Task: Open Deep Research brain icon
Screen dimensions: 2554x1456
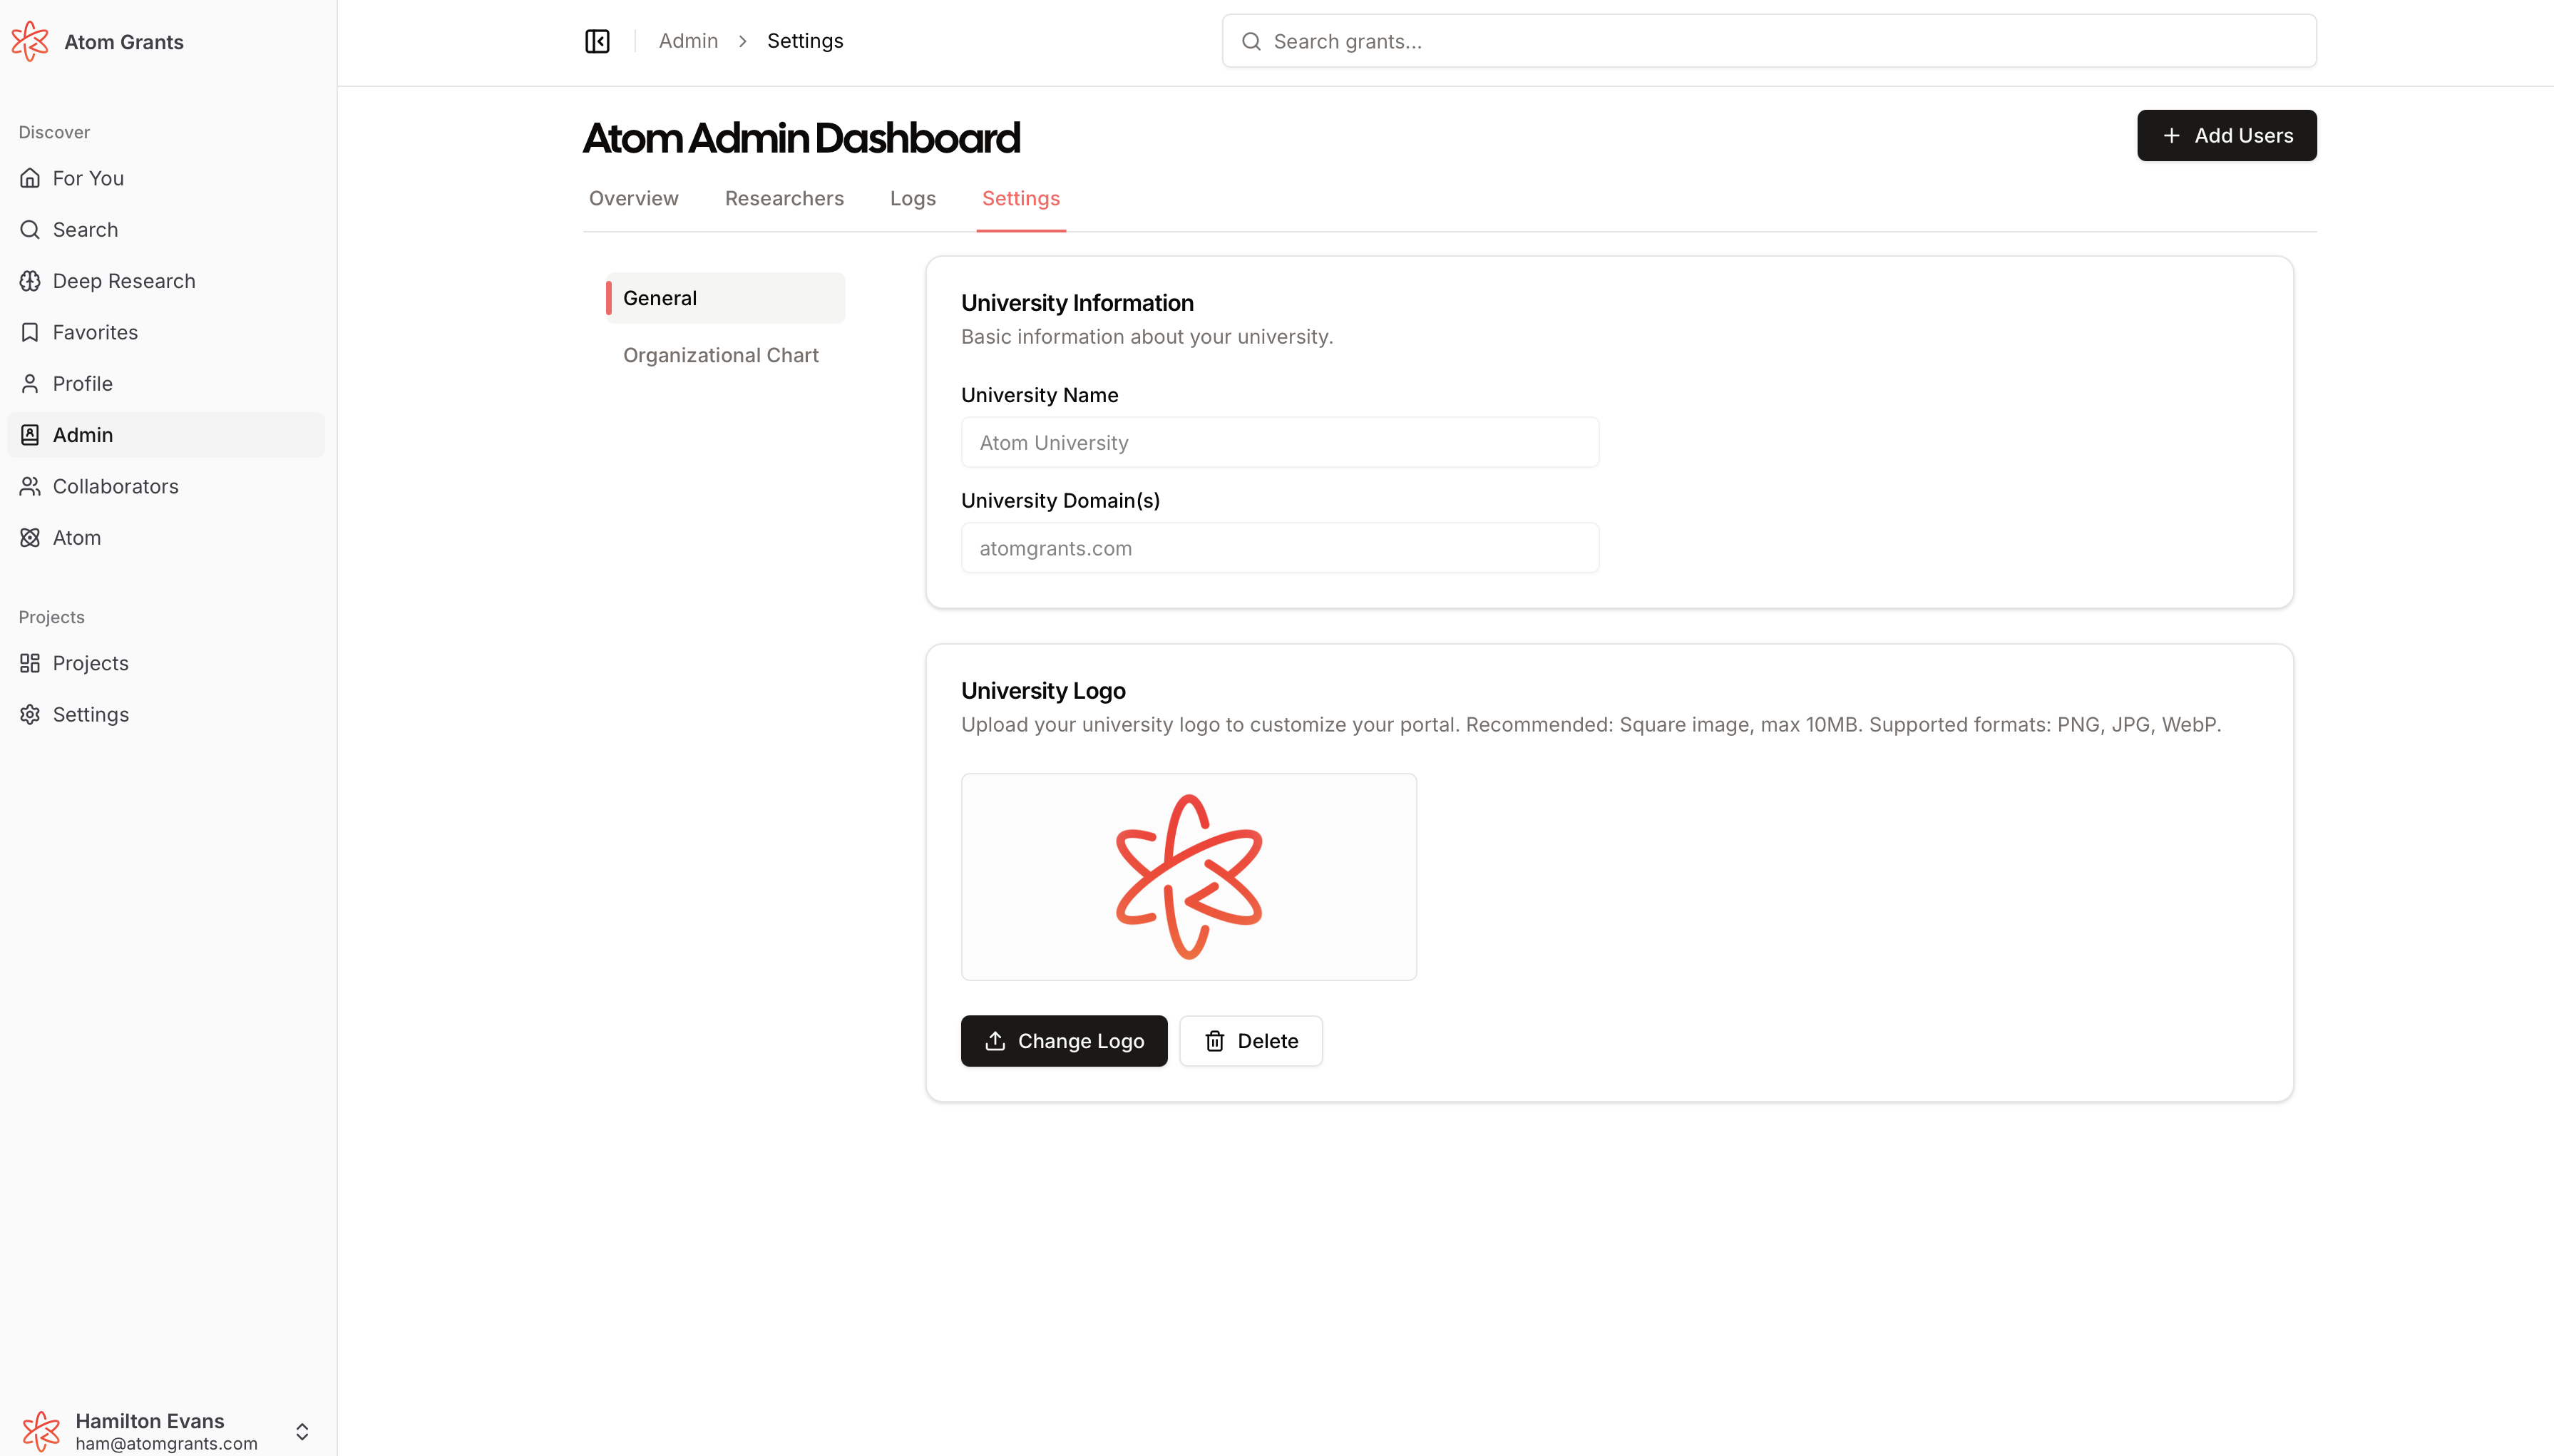Action: 30,281
